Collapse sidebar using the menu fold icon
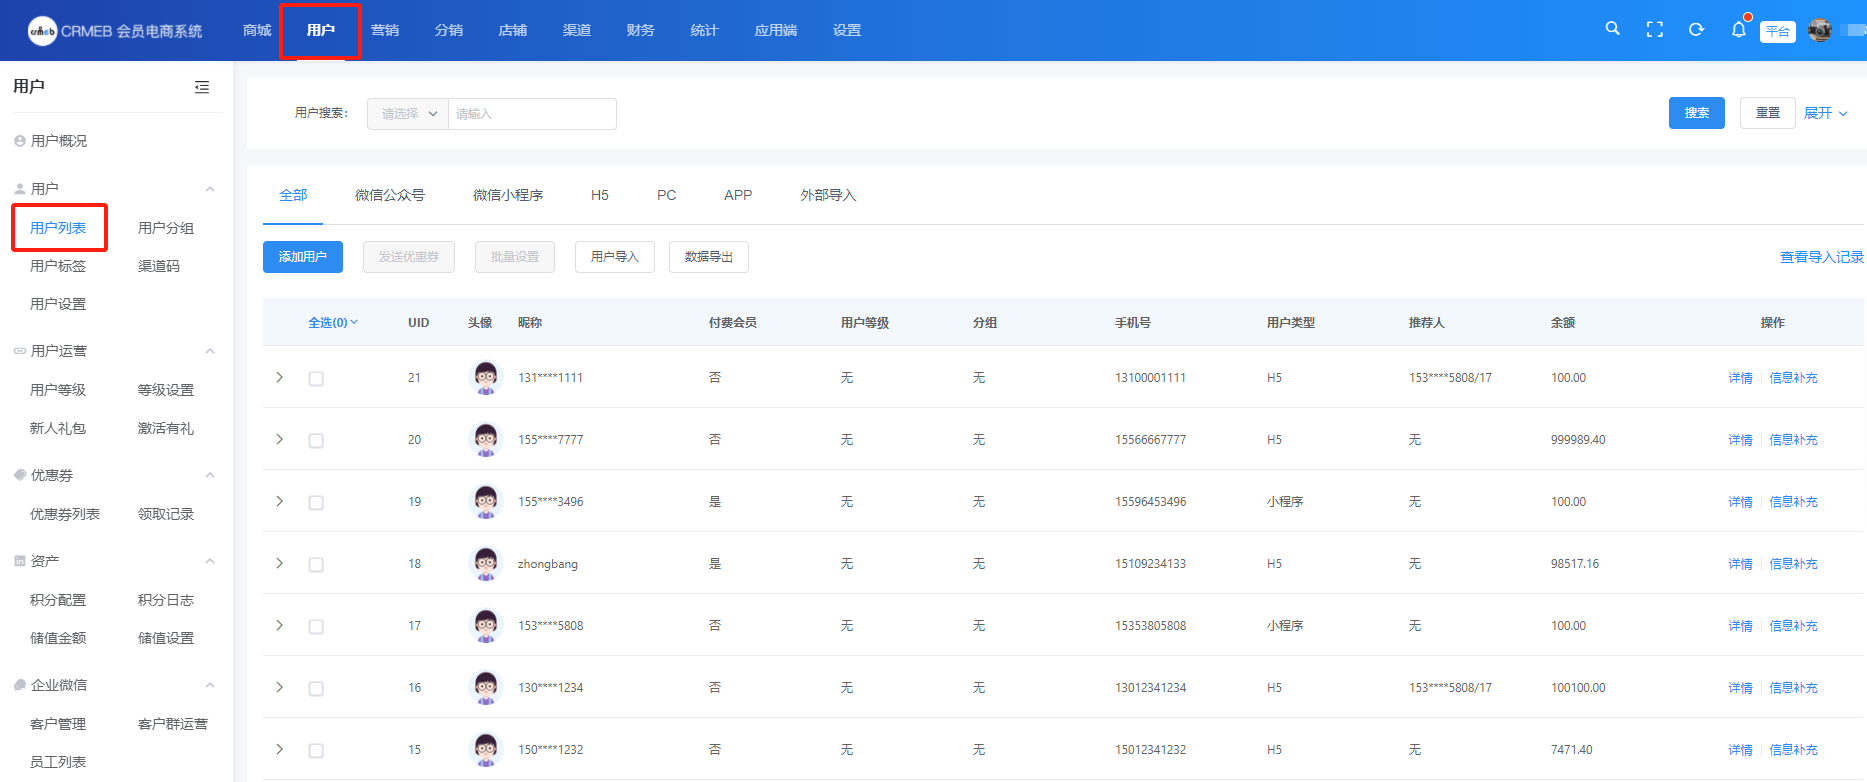 coord(202,87)
